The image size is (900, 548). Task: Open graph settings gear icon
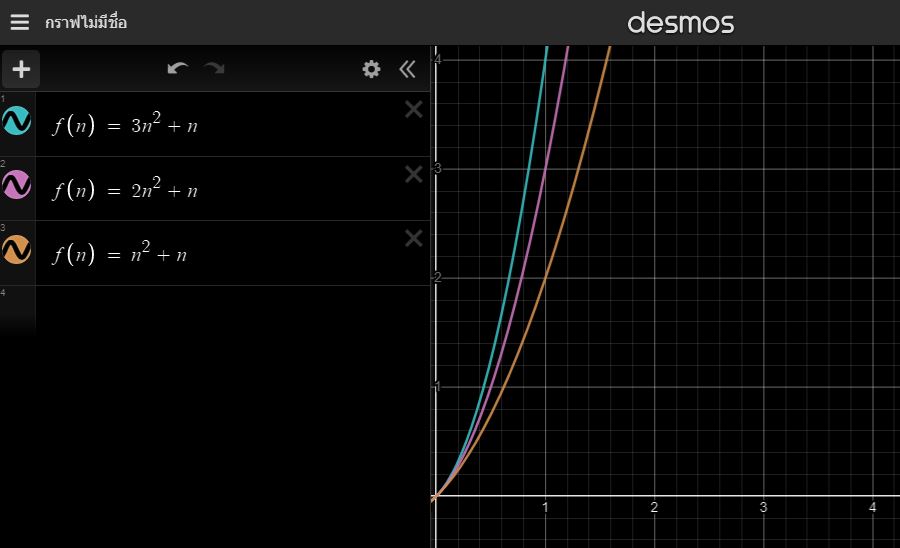coord(371,69)
